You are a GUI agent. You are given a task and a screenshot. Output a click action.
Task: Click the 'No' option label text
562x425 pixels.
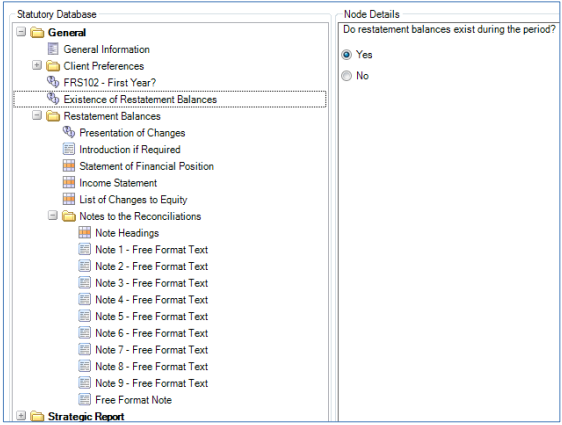tap(362, 76)
